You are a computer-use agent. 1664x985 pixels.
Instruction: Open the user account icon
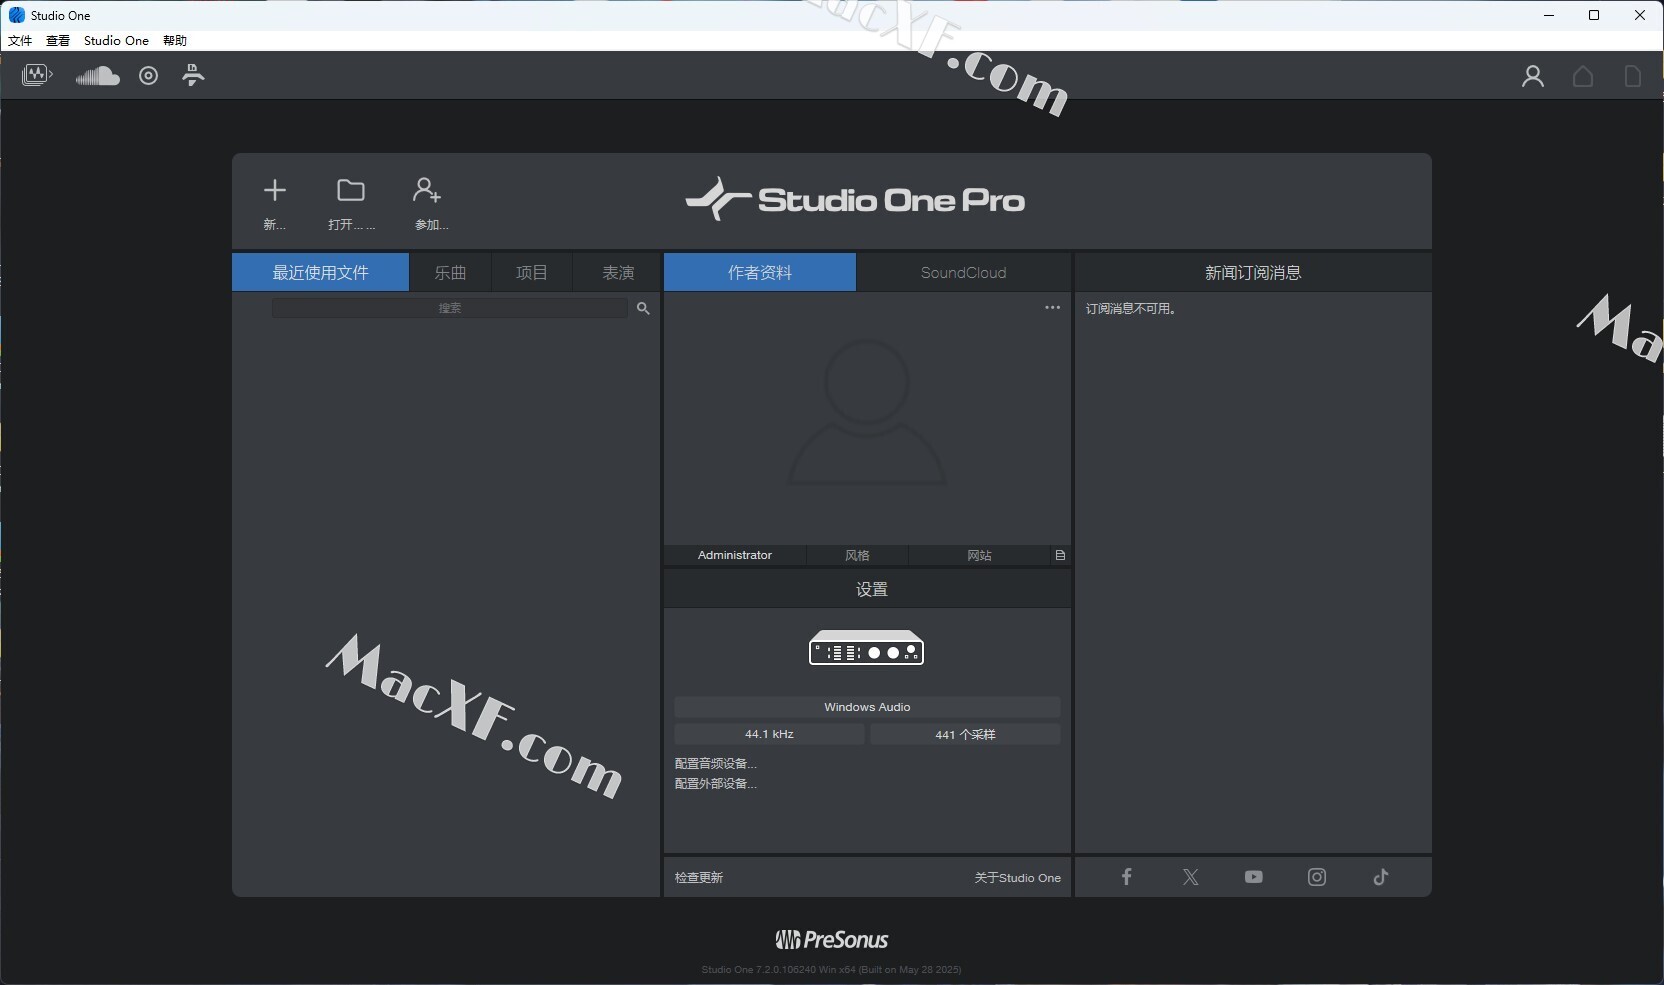[x=1533, y=76]
